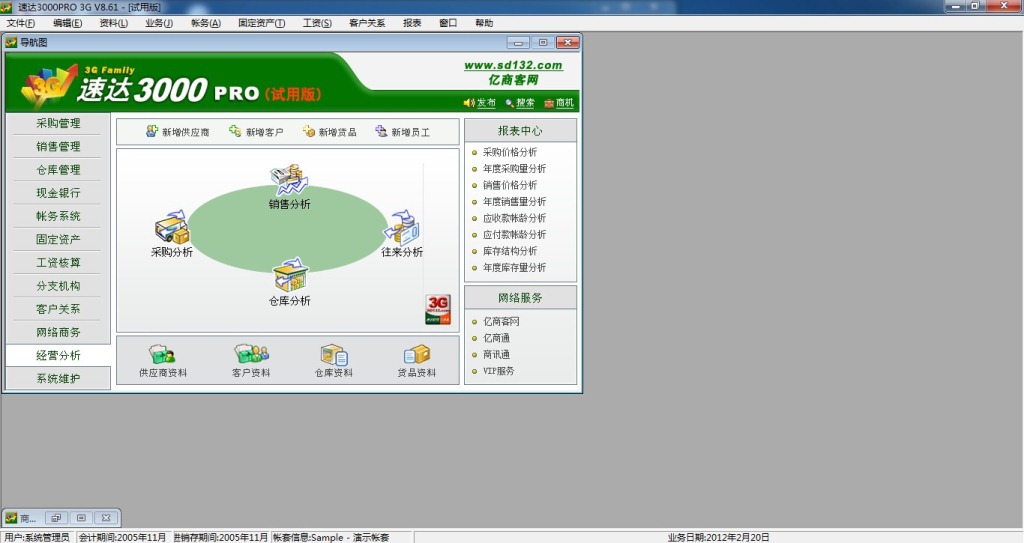
Task: Open 仓库资料 warehouse data icon
Action: [x=333, y=361]
